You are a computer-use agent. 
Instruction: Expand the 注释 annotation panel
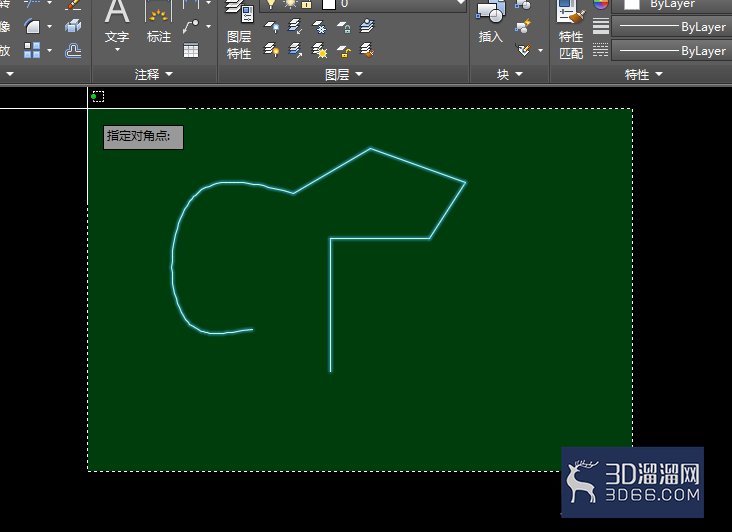pyautogui.click(x=154, y=74)
